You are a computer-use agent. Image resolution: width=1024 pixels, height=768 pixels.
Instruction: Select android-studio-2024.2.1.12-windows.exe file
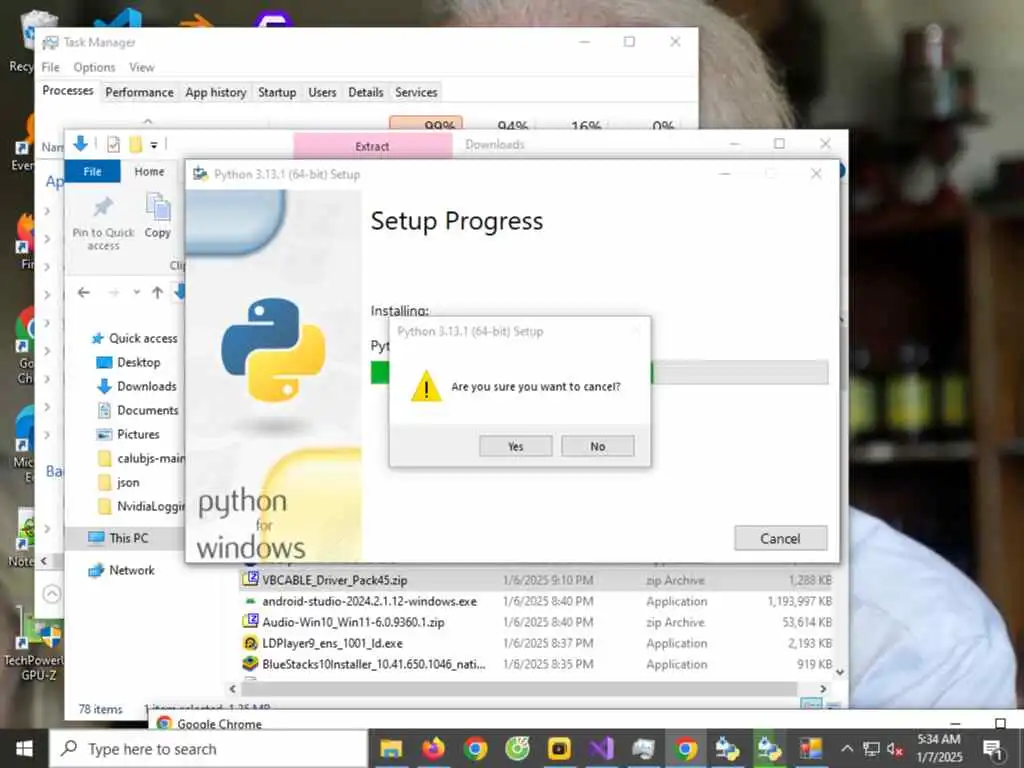[536, 601]
